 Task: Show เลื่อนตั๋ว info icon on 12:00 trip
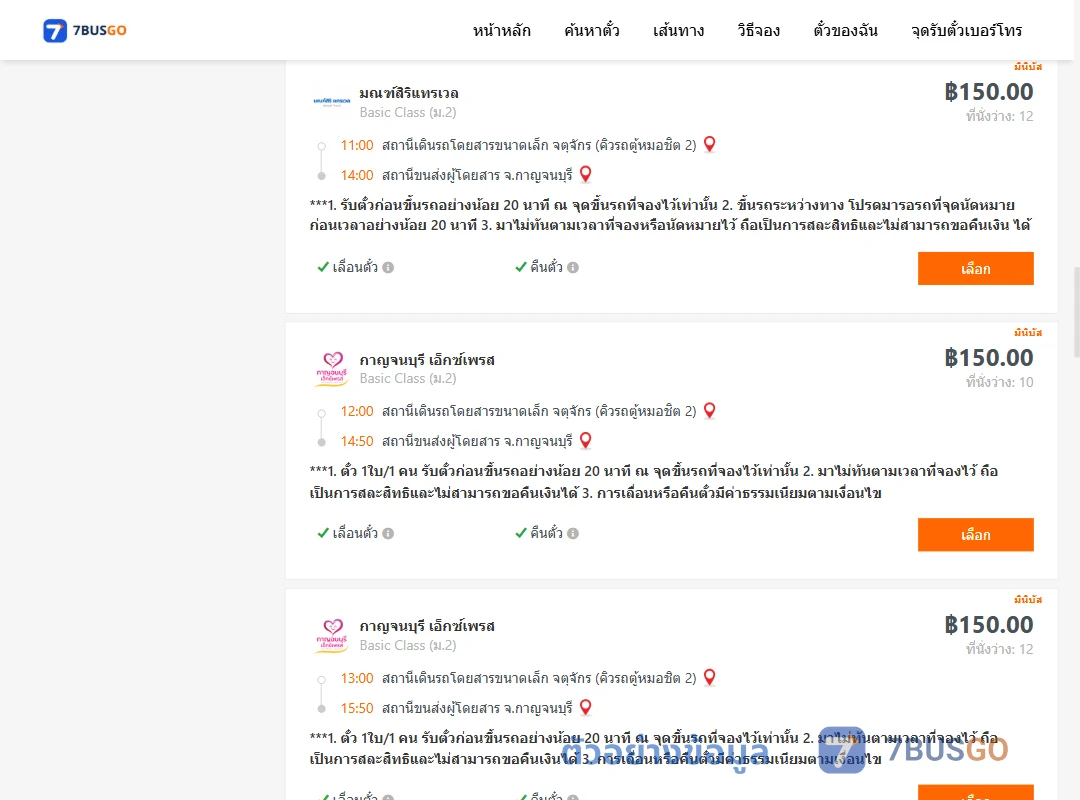click(388, 533)
